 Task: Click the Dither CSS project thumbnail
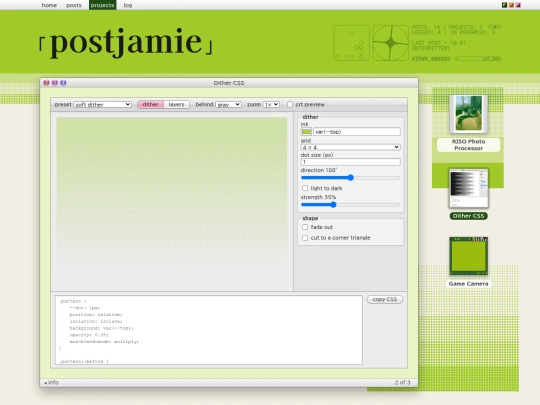(x=468, y=188)
